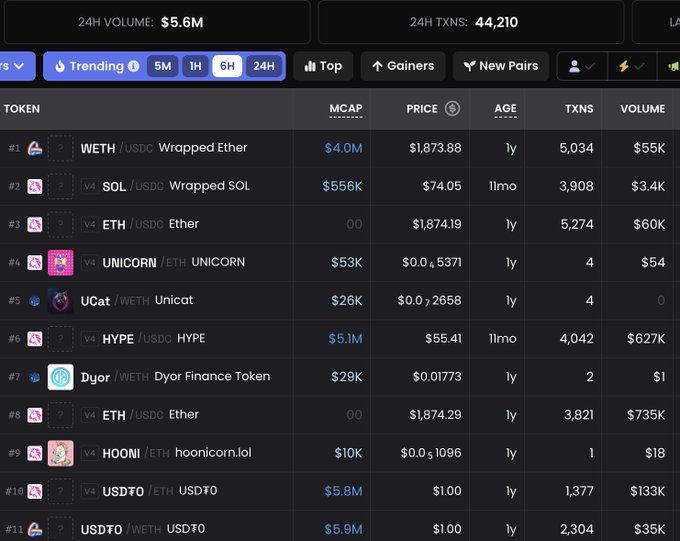This screenshot has width=680, height=541.
Task: Select the 5M trending timeframe
Action: (x=163, y=66)
